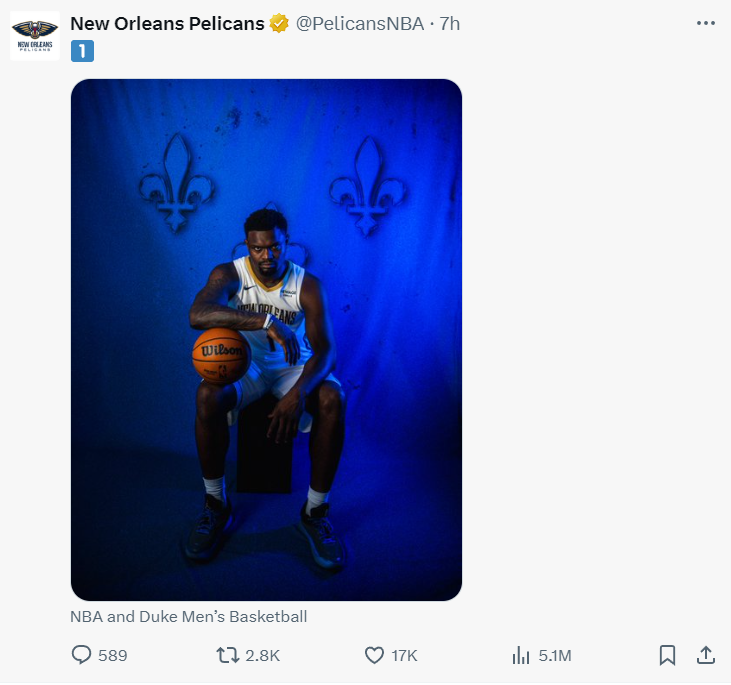Toggle the bookmark icon
This screenshot has width=731, height=685.
[x=667, y=655]
